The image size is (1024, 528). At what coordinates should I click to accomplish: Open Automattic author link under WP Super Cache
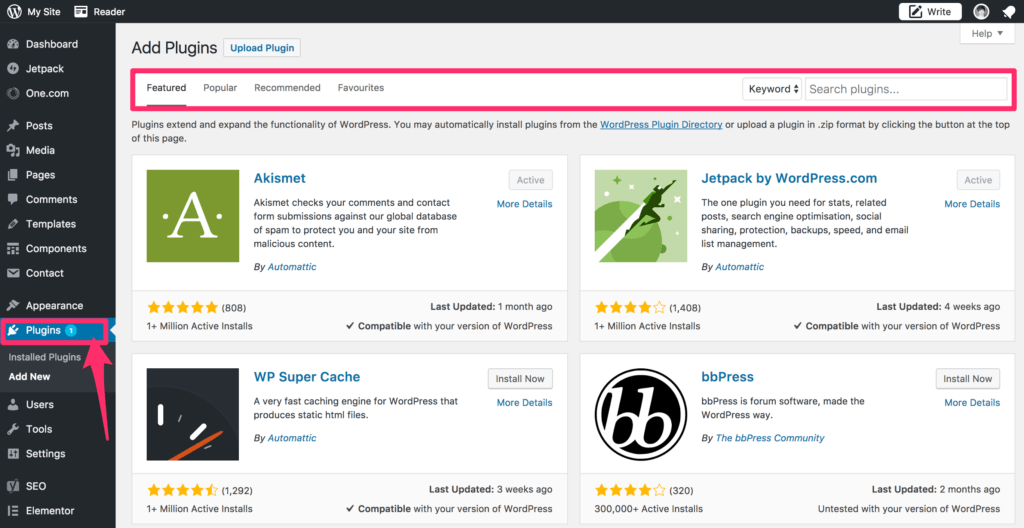point(292,438)
